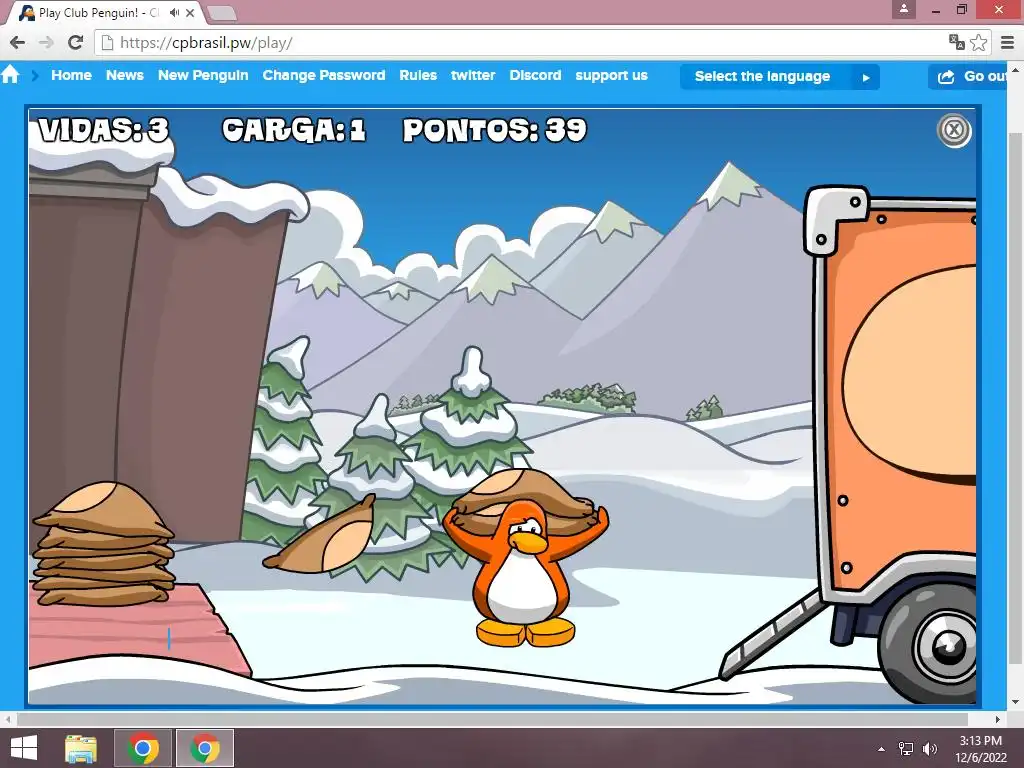Click the stack of coffee bags
The height and width of the screenshot is (768, 1024).
[104, 544]
